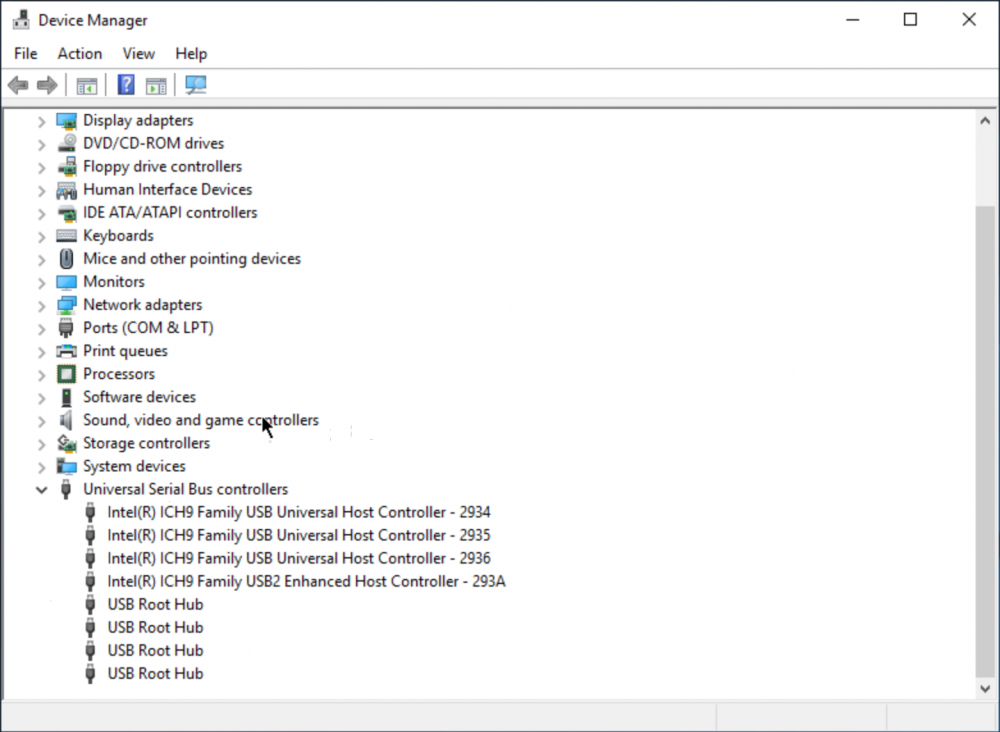This screenshot has width=1000, height=732.
Task: Click the Network adapters icon
Action: click(66, 305)
